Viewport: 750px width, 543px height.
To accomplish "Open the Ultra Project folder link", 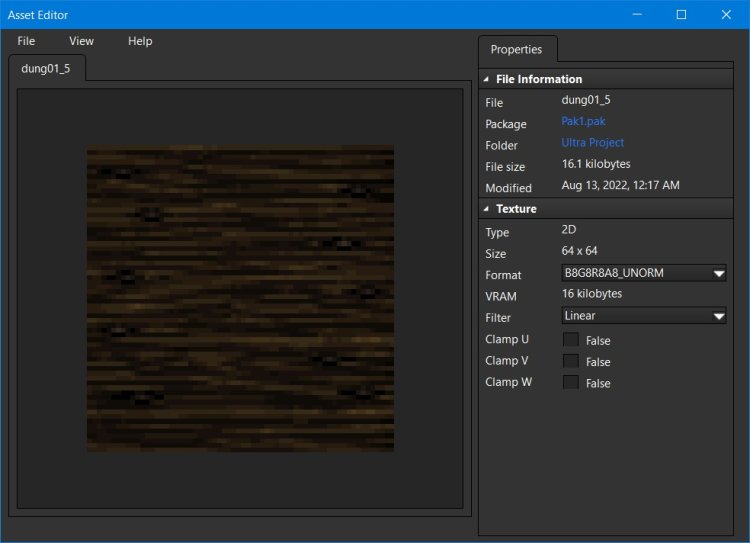I will coord(592,143).
